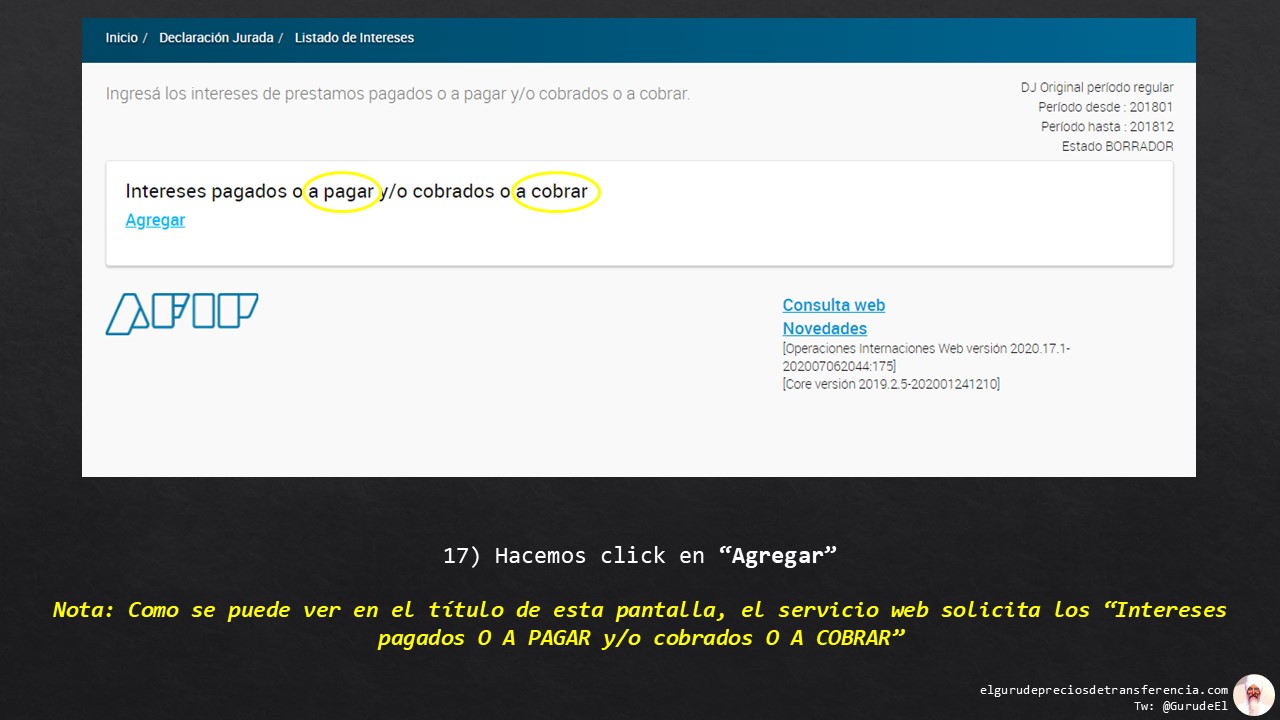Select Listado de Intereses in the breadcrumb
The height and width of the screenshot is (720, 1280).
(353, 37)
